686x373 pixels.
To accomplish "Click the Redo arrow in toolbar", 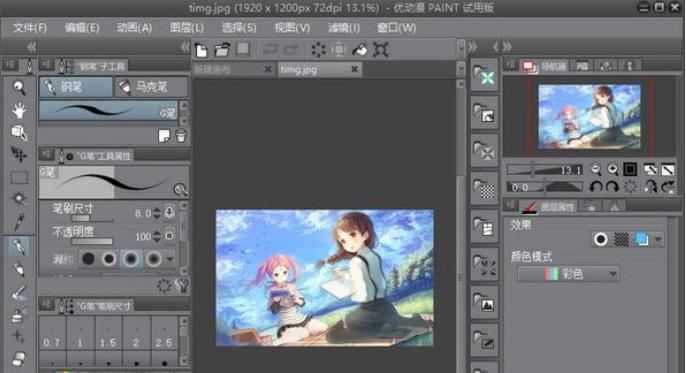I will click(x=291, y=49).
